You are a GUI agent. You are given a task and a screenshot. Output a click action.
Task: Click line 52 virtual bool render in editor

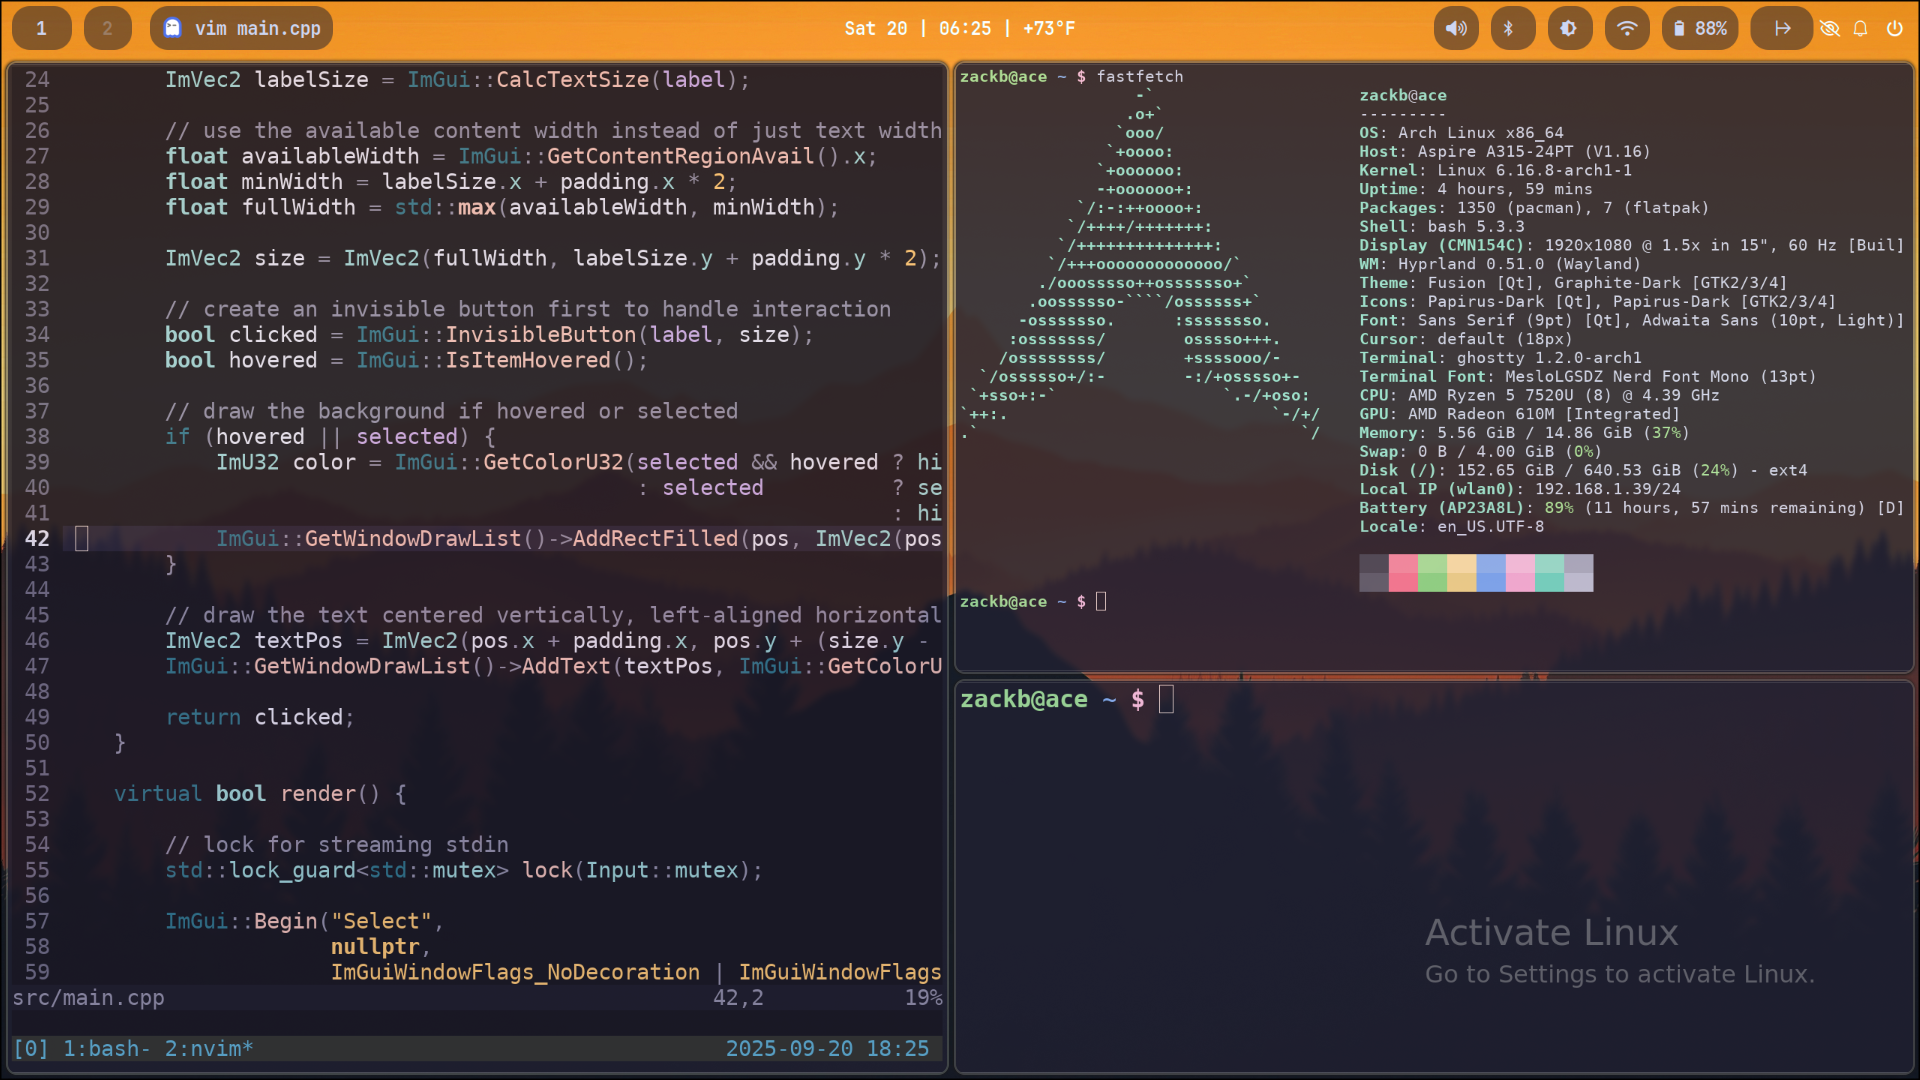coord(260,793)
